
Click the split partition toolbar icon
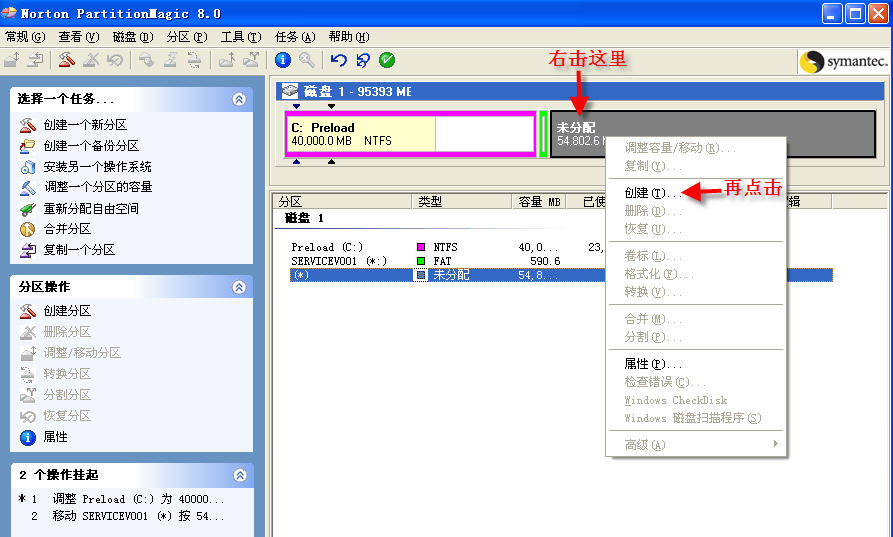pos(251,59)
